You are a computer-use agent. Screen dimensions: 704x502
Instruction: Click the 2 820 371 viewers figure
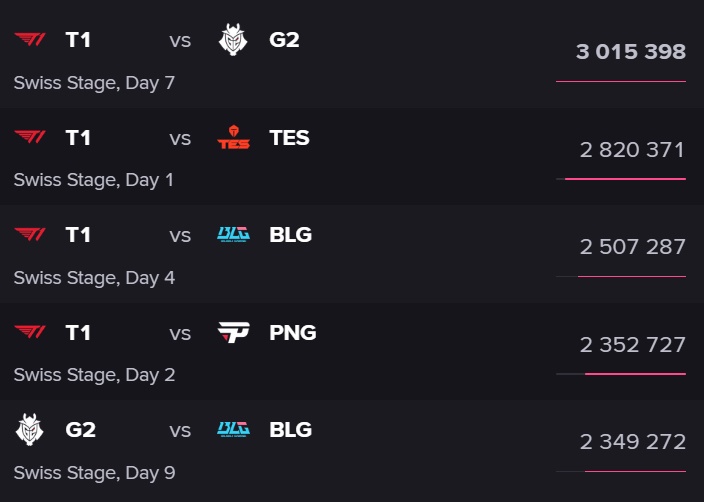pos(632,150)
